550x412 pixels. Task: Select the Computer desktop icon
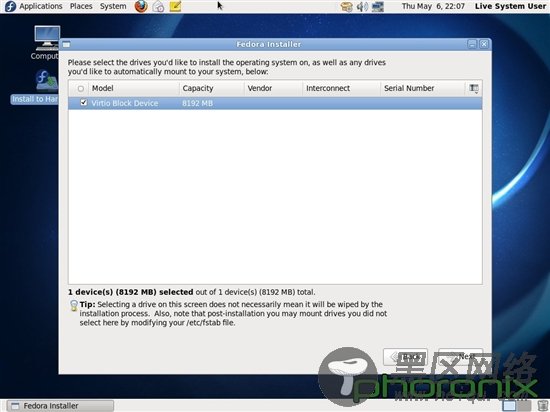46,42
